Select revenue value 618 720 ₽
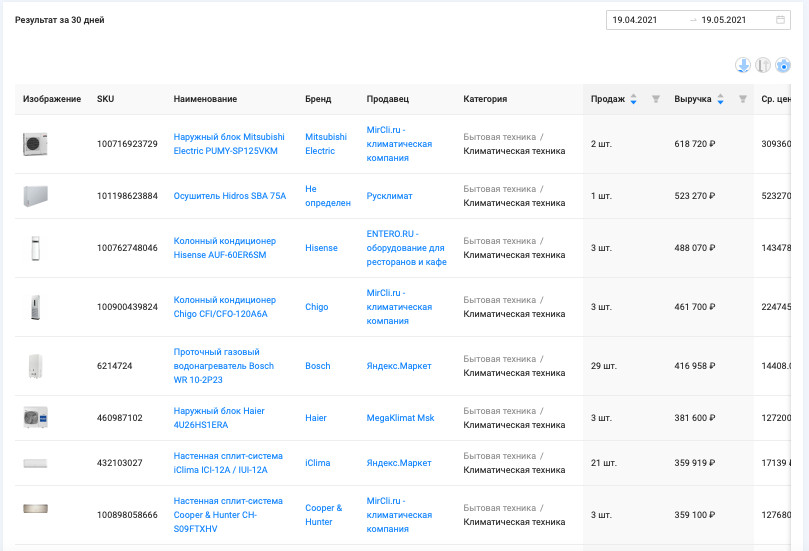809x551 pixels. tap(694, 144)
